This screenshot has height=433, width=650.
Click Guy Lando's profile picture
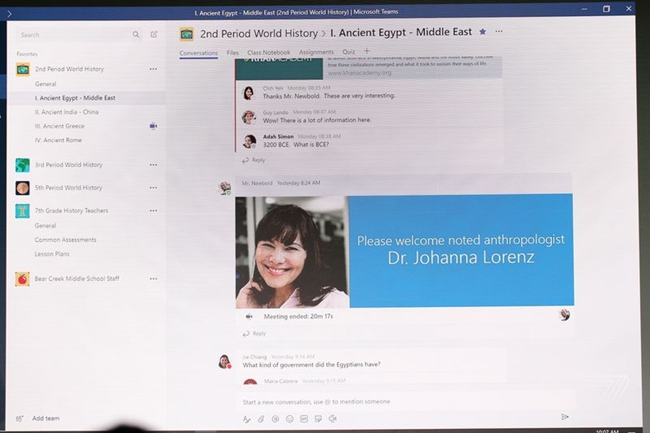[x=249, y=117]
